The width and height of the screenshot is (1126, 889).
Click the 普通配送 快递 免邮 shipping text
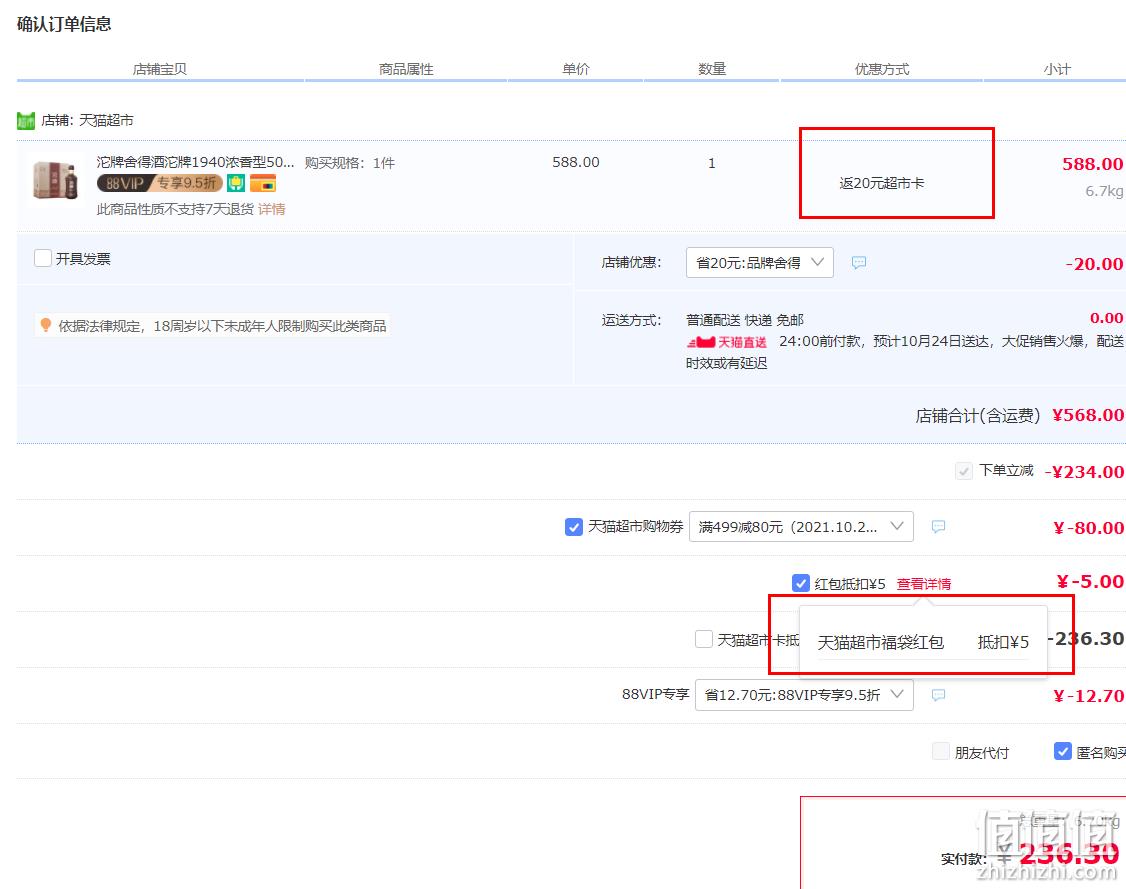click(745, 320)
